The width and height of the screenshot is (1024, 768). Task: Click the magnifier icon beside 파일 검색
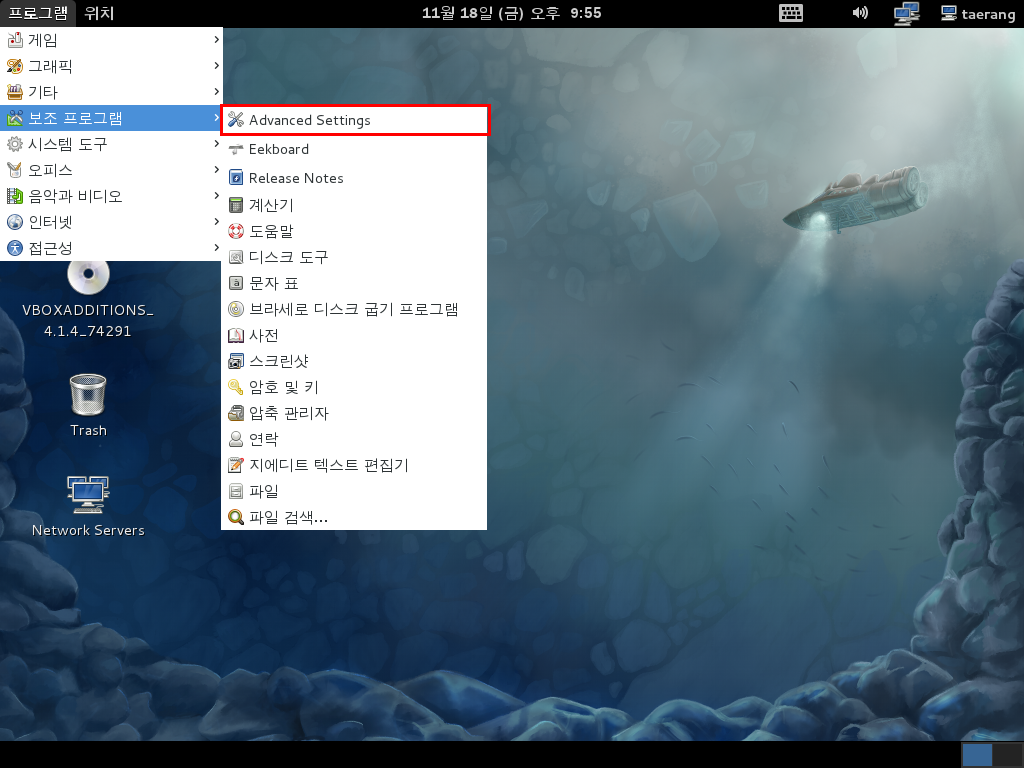click(236, 517)
